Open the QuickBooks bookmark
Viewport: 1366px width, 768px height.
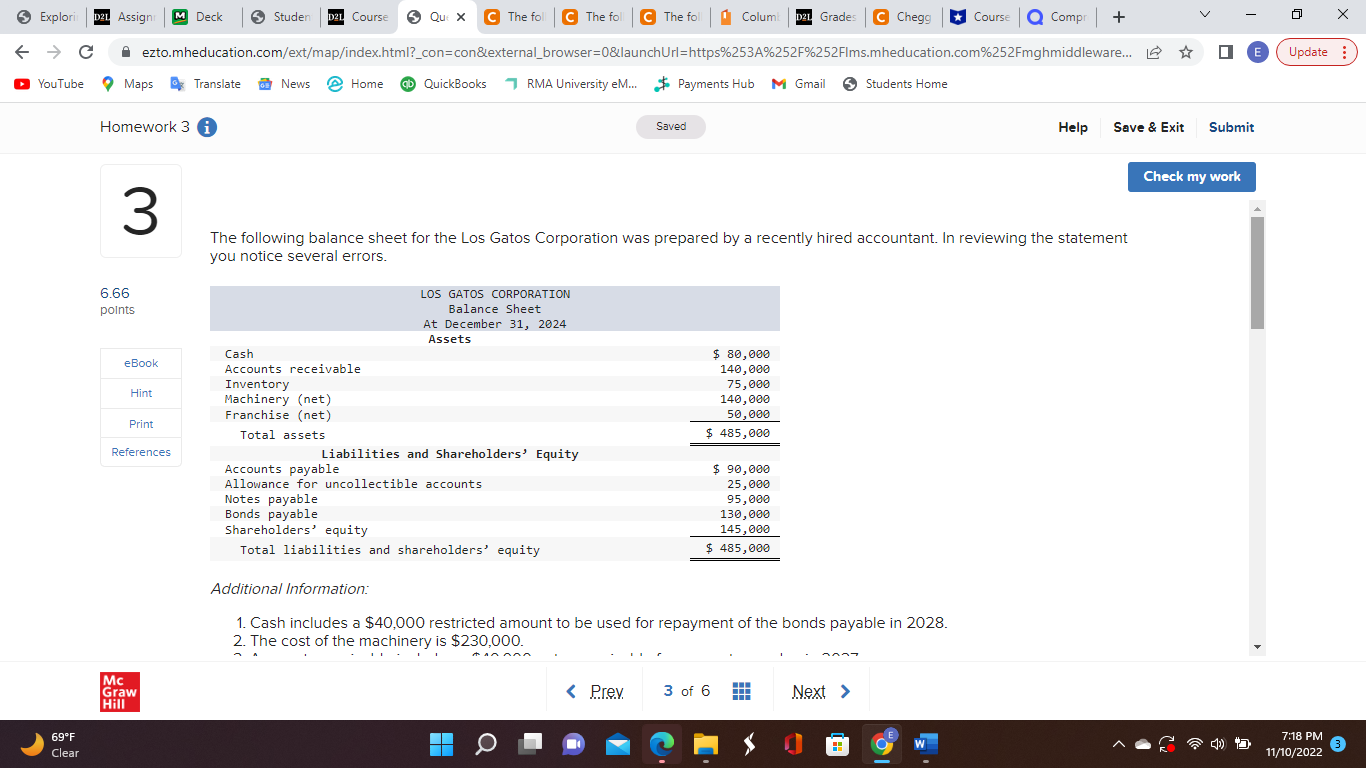pos(444,84)
